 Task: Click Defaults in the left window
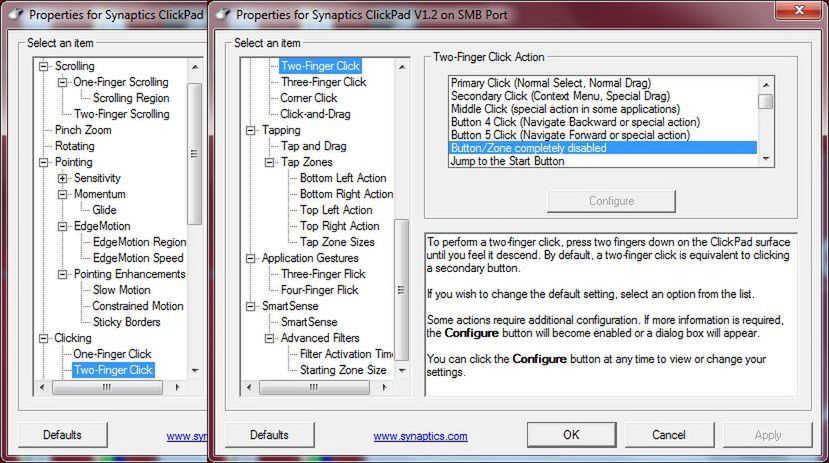[x=62, y=435]
